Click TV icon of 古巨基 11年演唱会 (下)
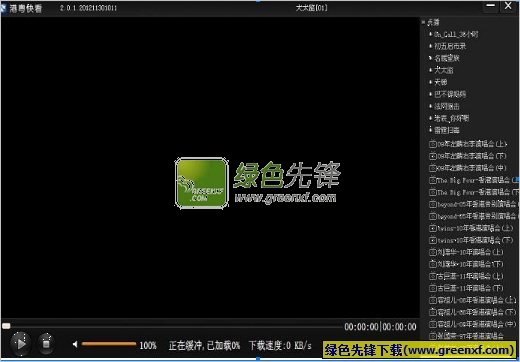The image size is (520, 362). click(433, 288)
